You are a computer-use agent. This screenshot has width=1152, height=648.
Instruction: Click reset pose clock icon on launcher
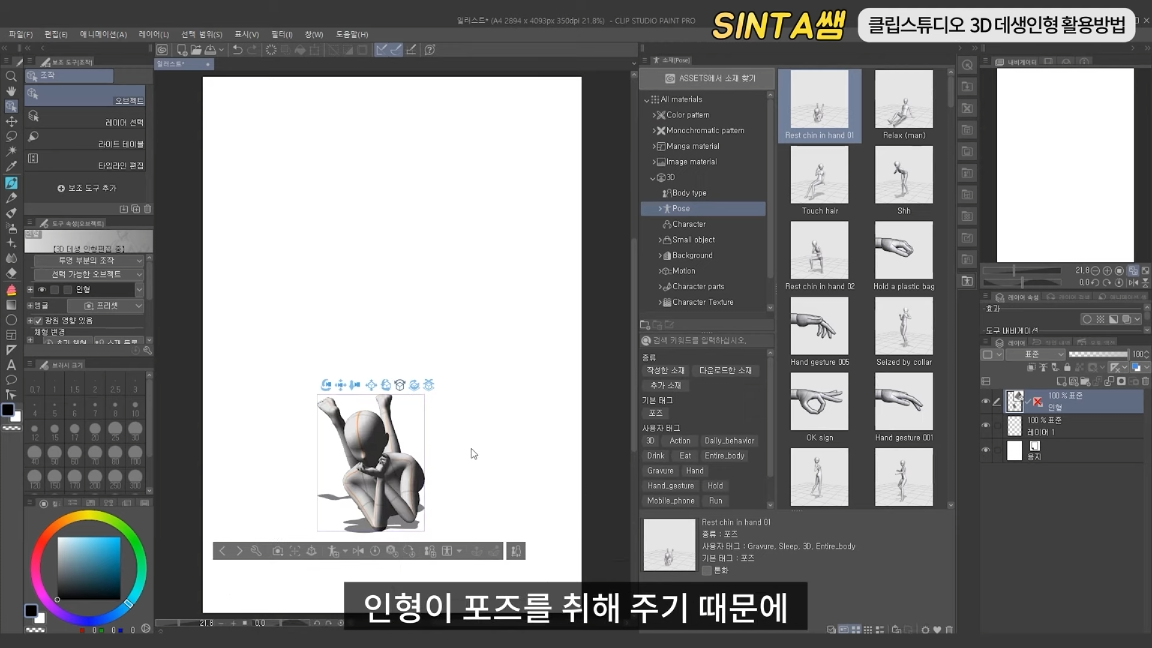pyautogui.click(x=375, y=551)
